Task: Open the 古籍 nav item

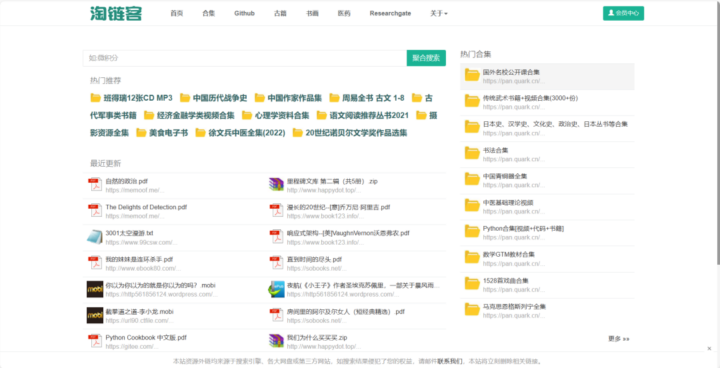Action: click(280, 13)
